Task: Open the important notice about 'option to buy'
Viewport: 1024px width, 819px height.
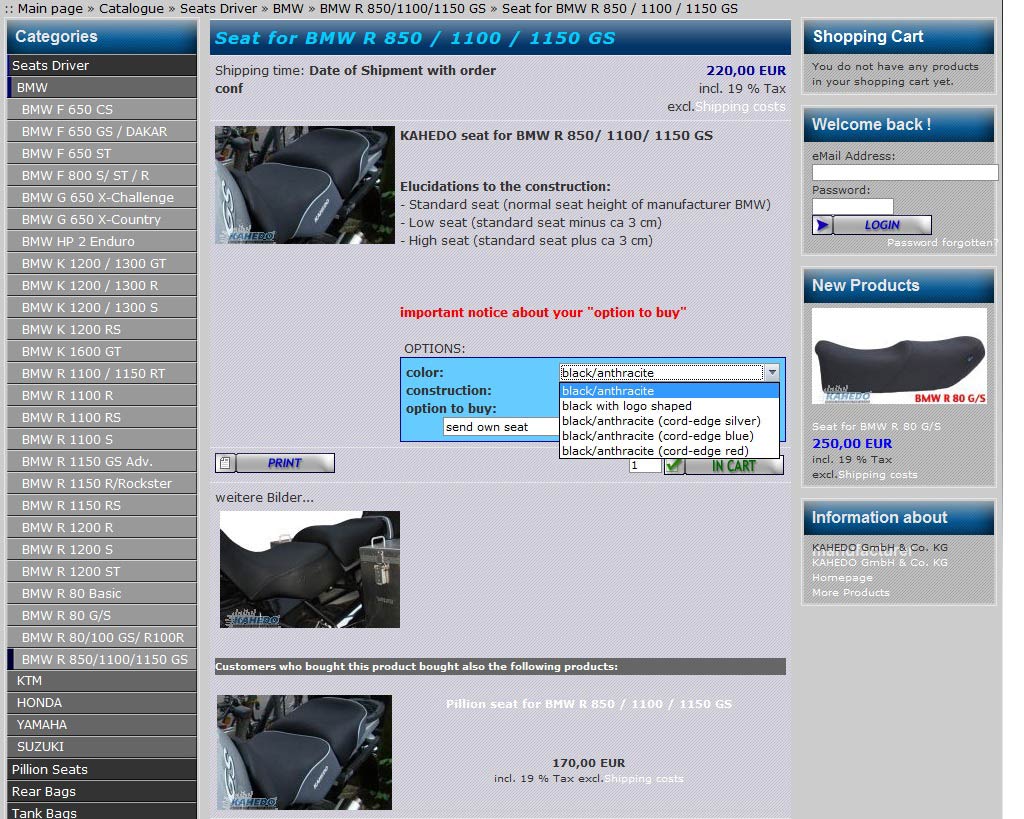Action: (x=543, y=312)
